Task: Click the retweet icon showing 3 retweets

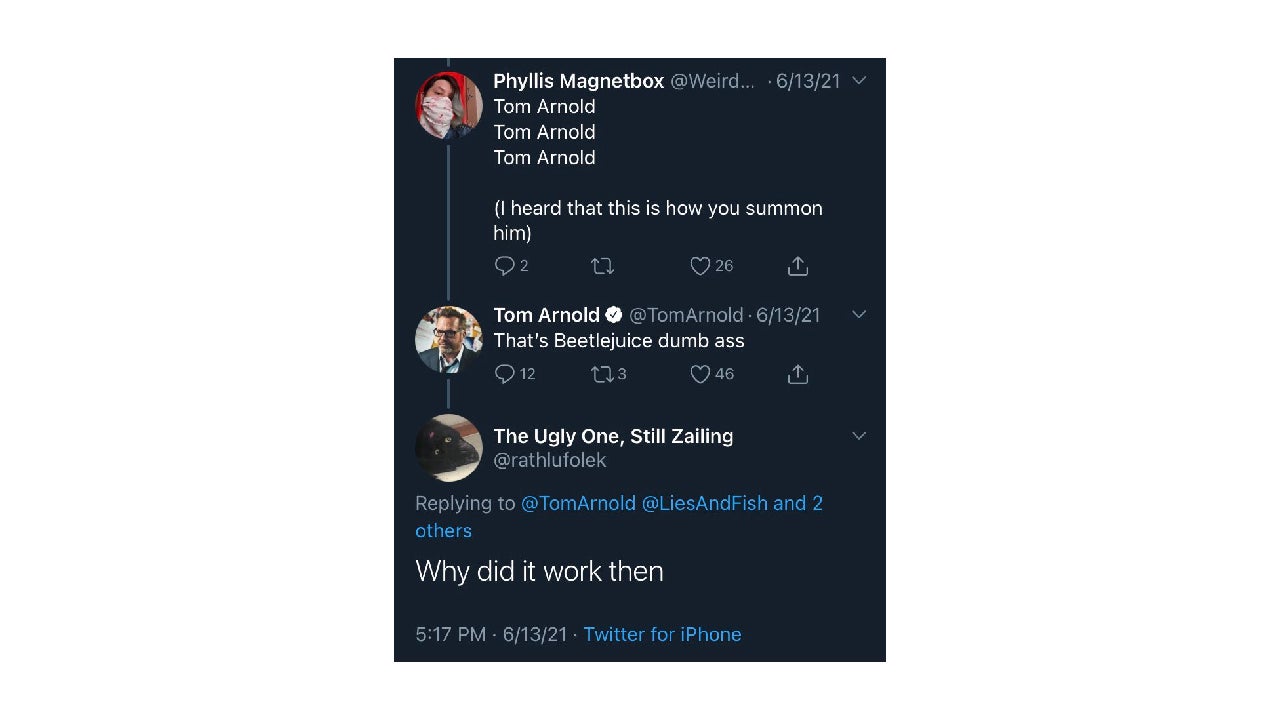Action: tap(602, 374)
